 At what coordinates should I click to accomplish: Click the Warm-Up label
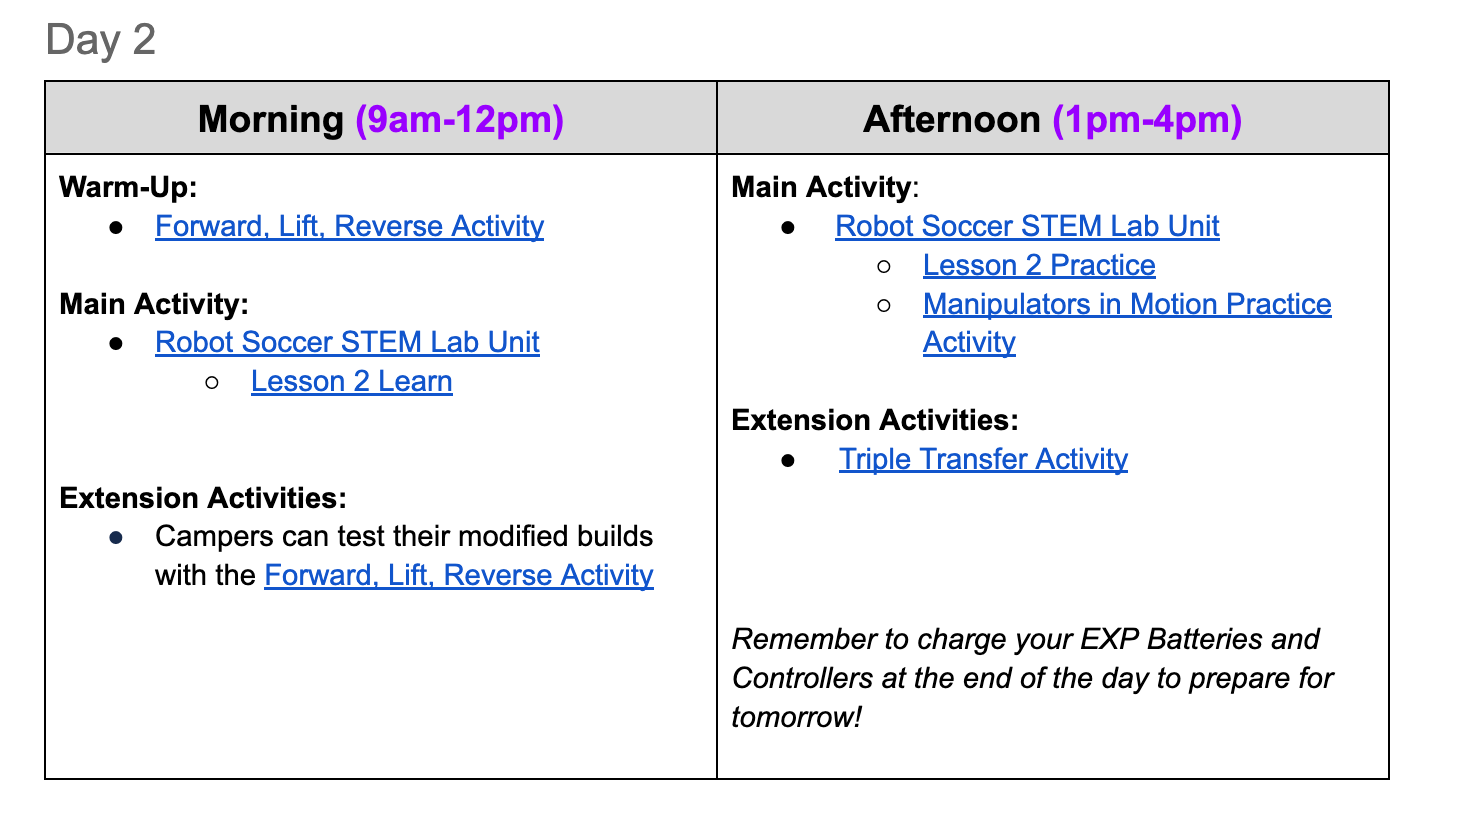pos(128,187)
